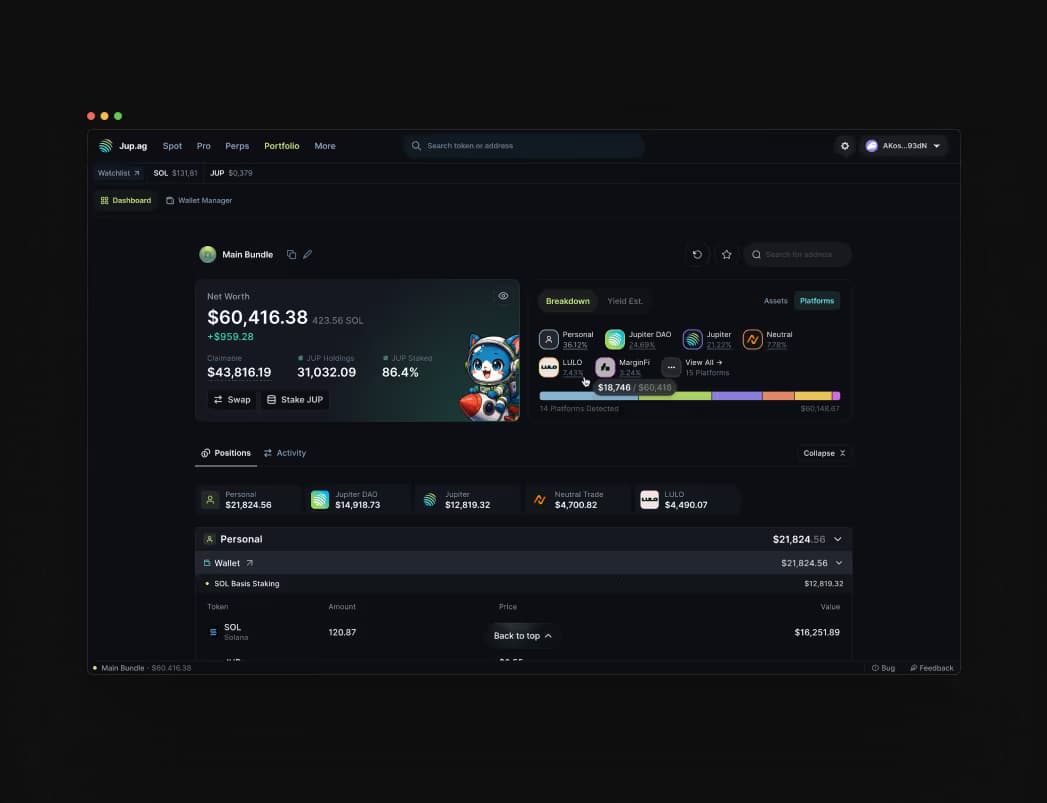Switch breakdown view to Assets
This screenshot has width=1047, height=803.
(x=775, y=301)
